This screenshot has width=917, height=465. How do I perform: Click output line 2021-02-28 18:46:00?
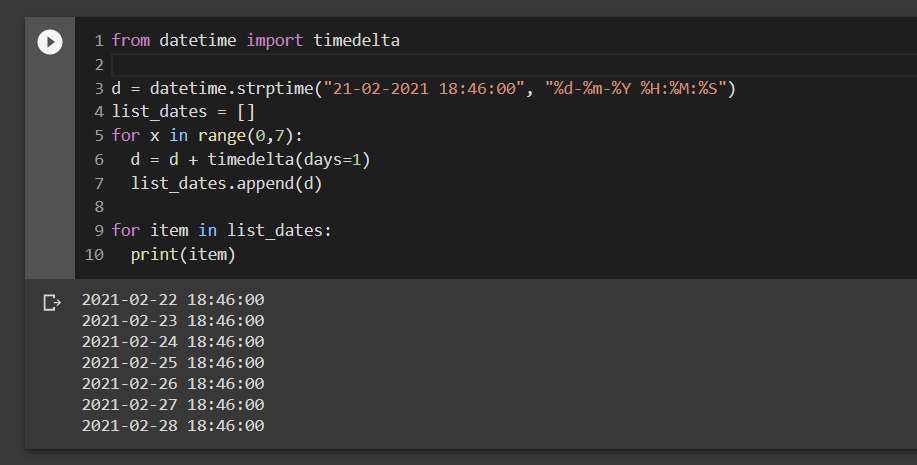click(173, 426)
